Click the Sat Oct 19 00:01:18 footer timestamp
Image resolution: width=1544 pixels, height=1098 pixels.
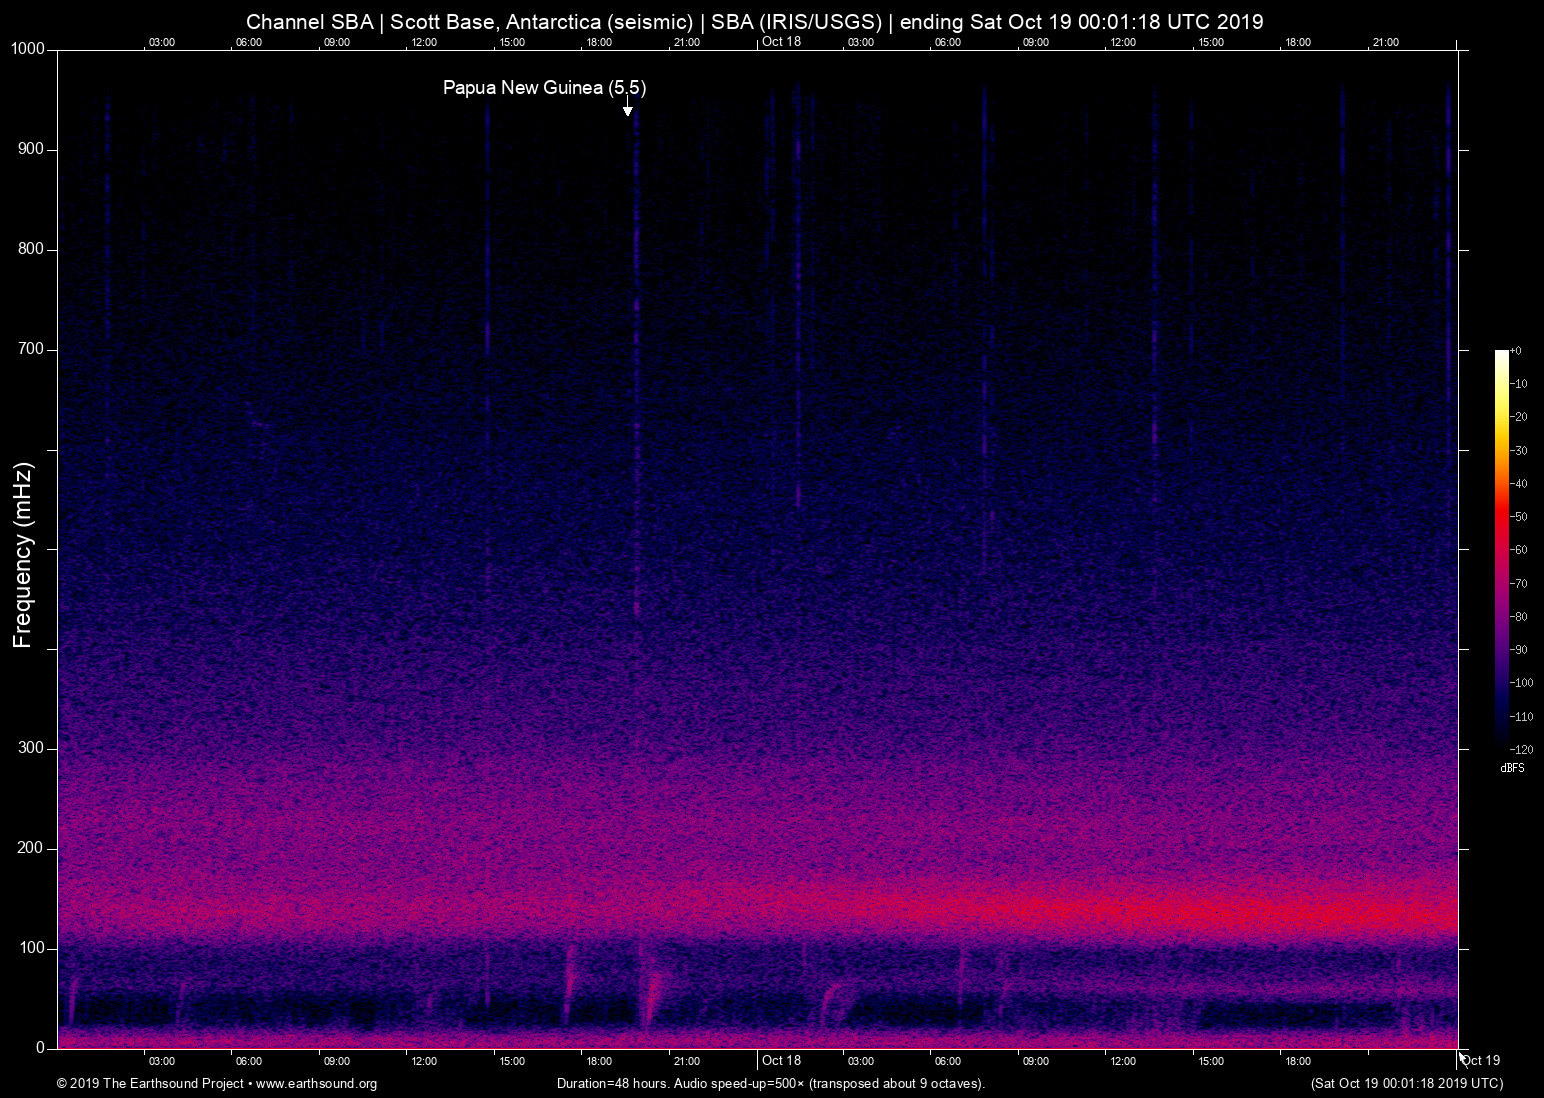(1406, 1084)
